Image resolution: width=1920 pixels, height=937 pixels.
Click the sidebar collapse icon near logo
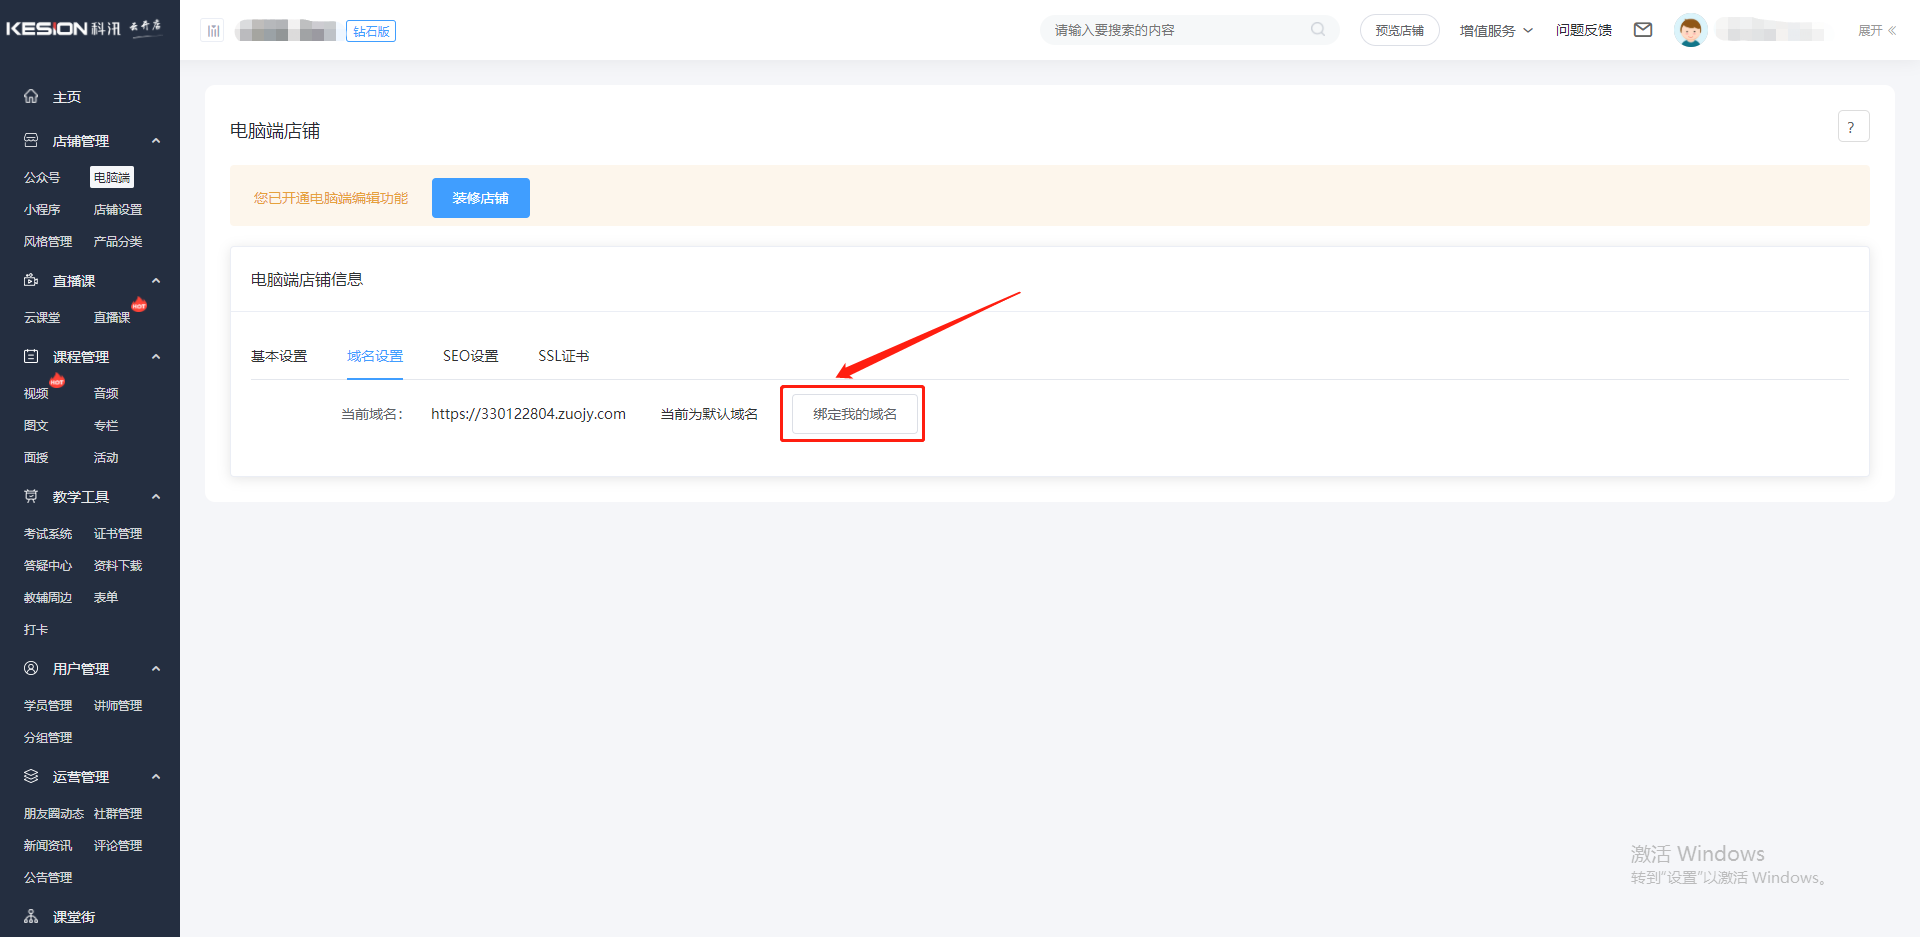213,31
